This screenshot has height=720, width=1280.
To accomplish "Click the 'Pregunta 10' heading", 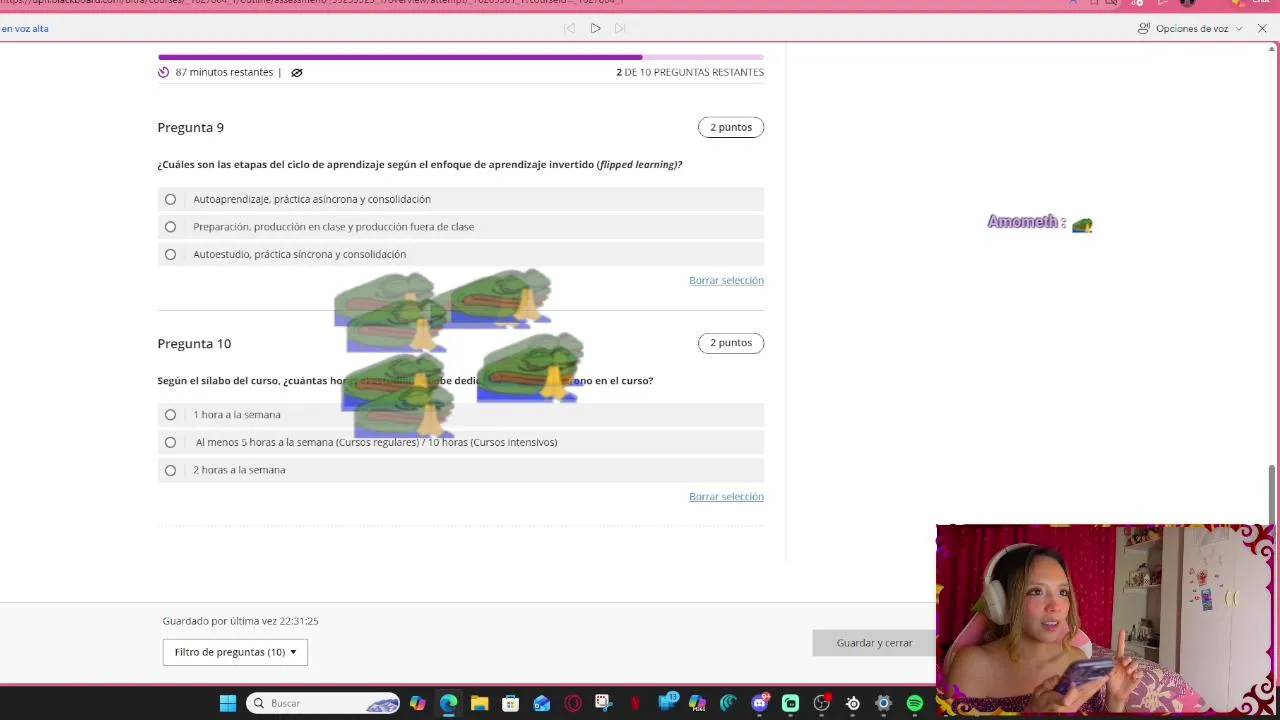I will pos(194,343).
